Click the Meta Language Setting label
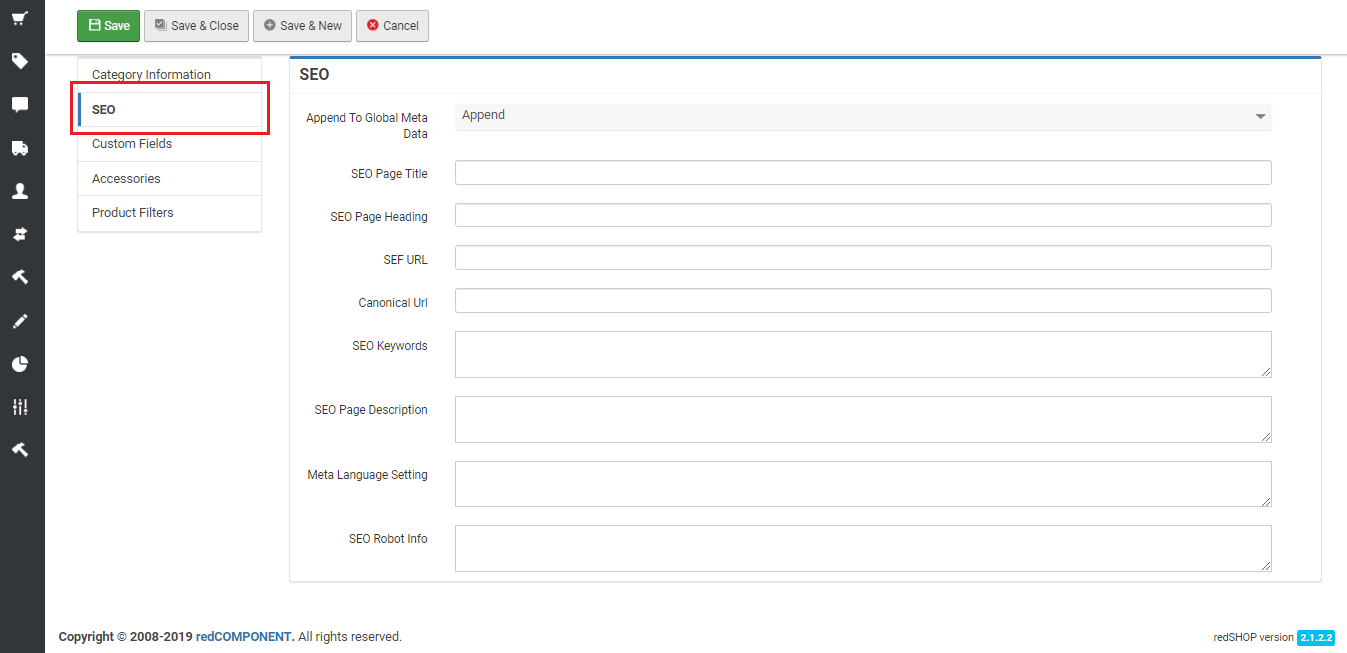This screenshot has height=653, width=1347. [x=367, y=475]
